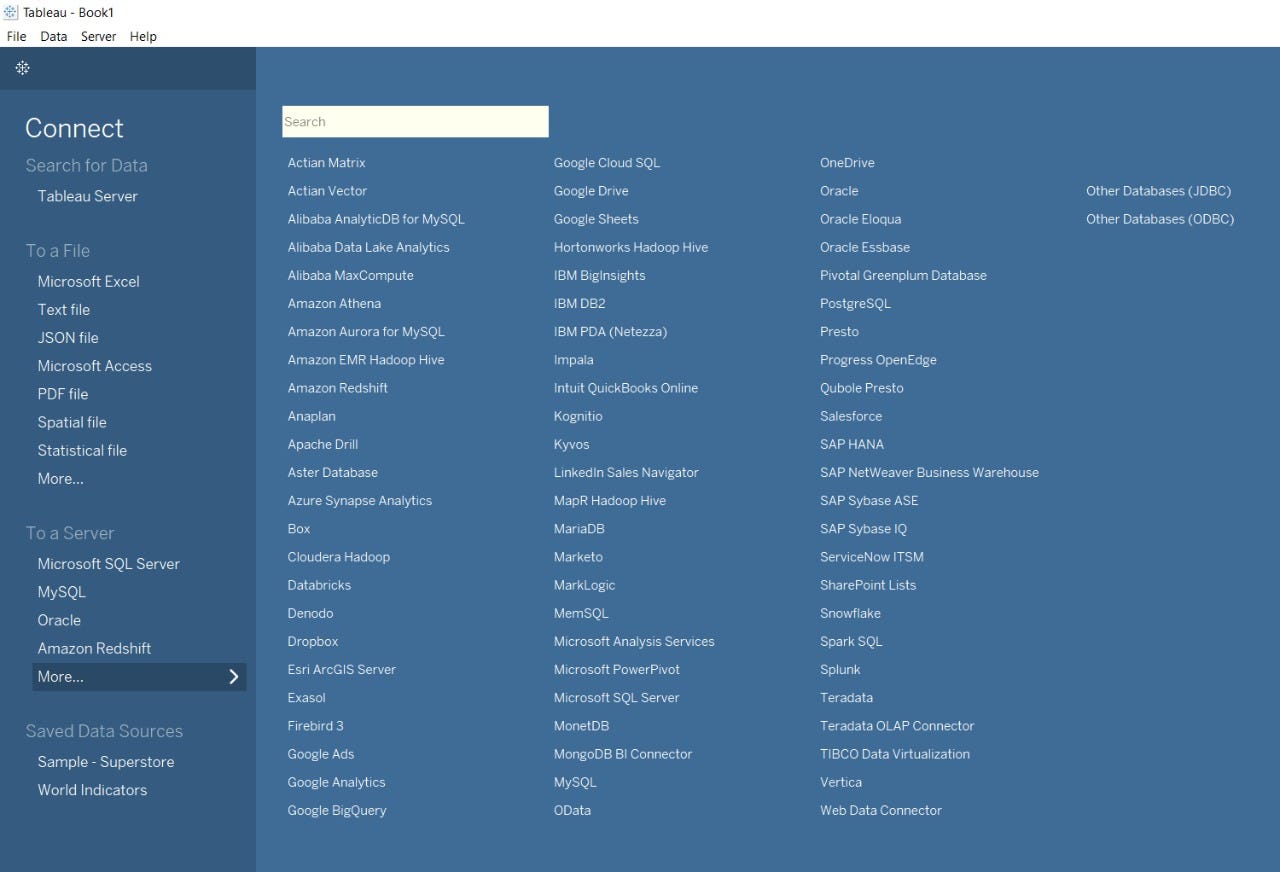Select Amazon Redshift in the sidebar

pos(95,648)
